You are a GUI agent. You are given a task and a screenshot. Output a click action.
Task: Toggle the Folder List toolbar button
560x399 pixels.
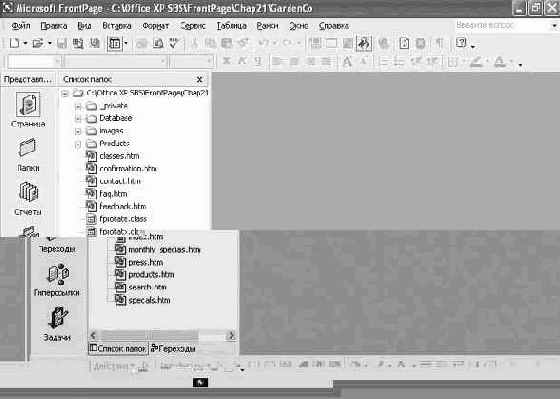point(115,44)
